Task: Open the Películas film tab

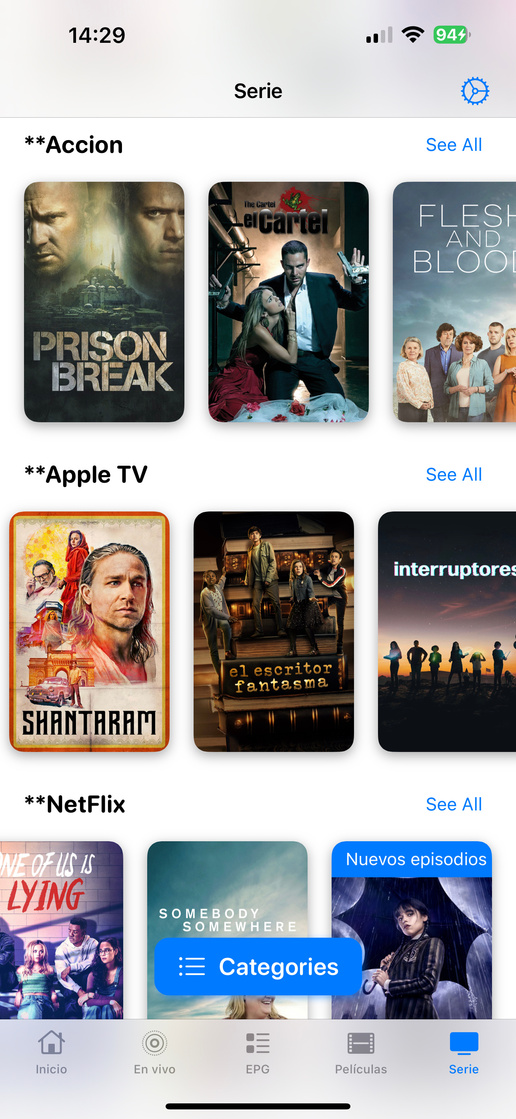Action: coord(360,1053)
